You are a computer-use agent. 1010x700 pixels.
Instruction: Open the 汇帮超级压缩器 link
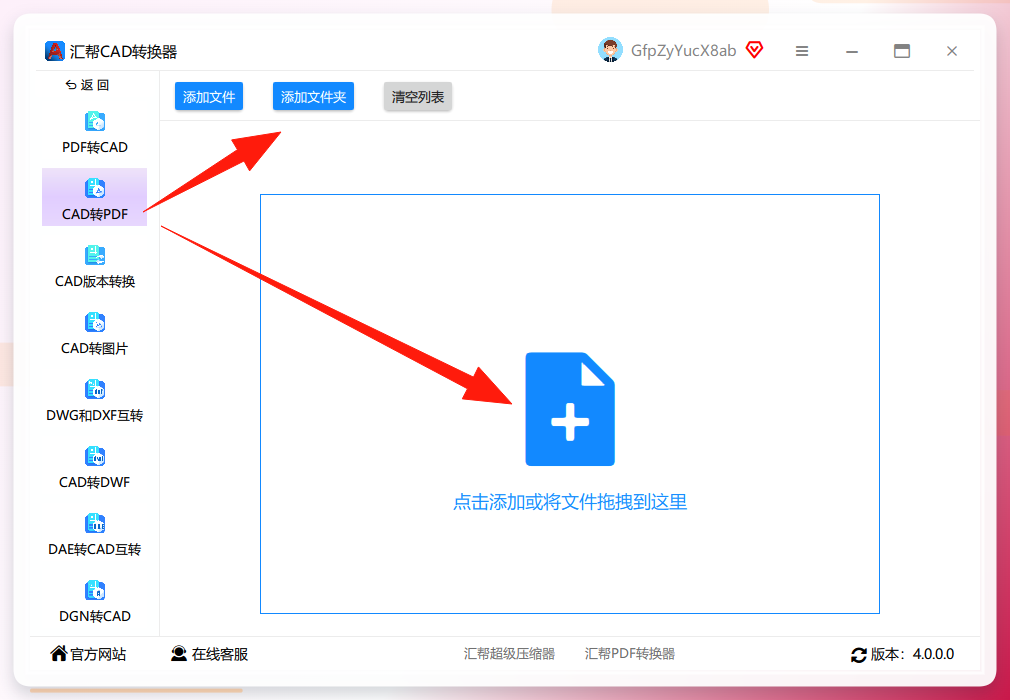click(509, 654)
